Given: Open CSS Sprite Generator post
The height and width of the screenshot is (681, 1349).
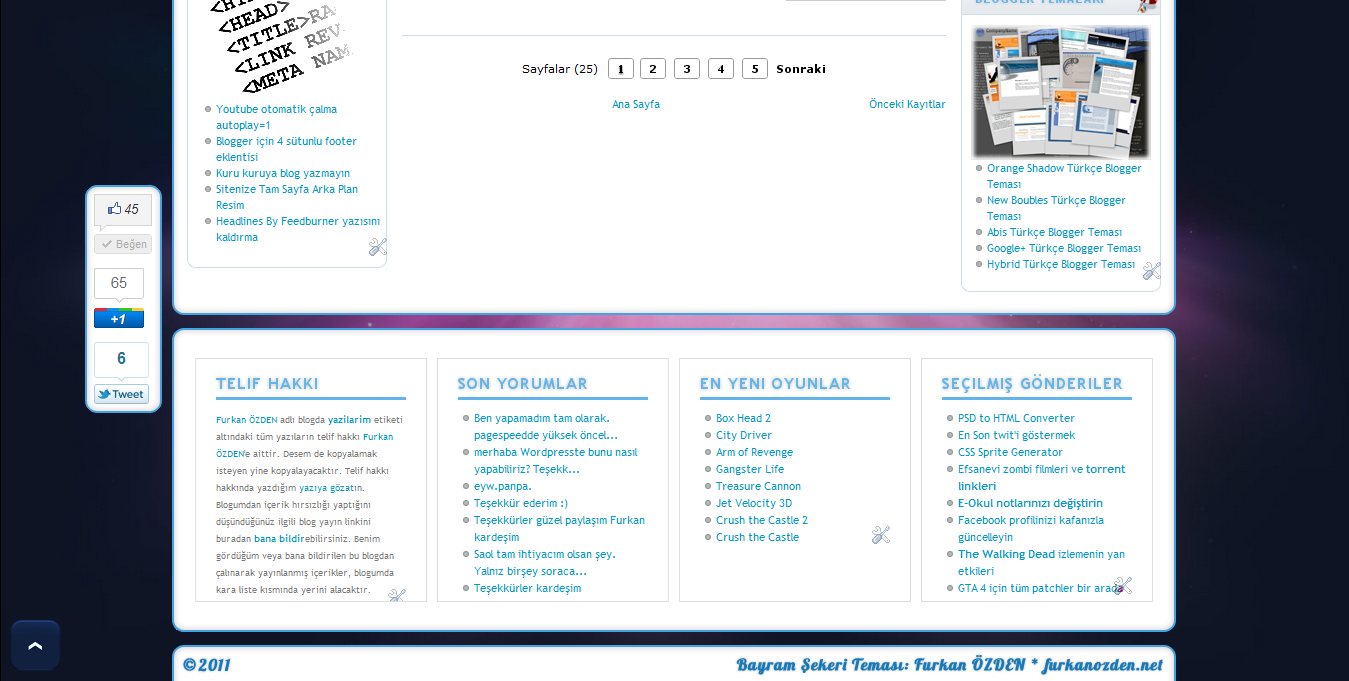Looking at the screenshot, I should click(1010, 452).
